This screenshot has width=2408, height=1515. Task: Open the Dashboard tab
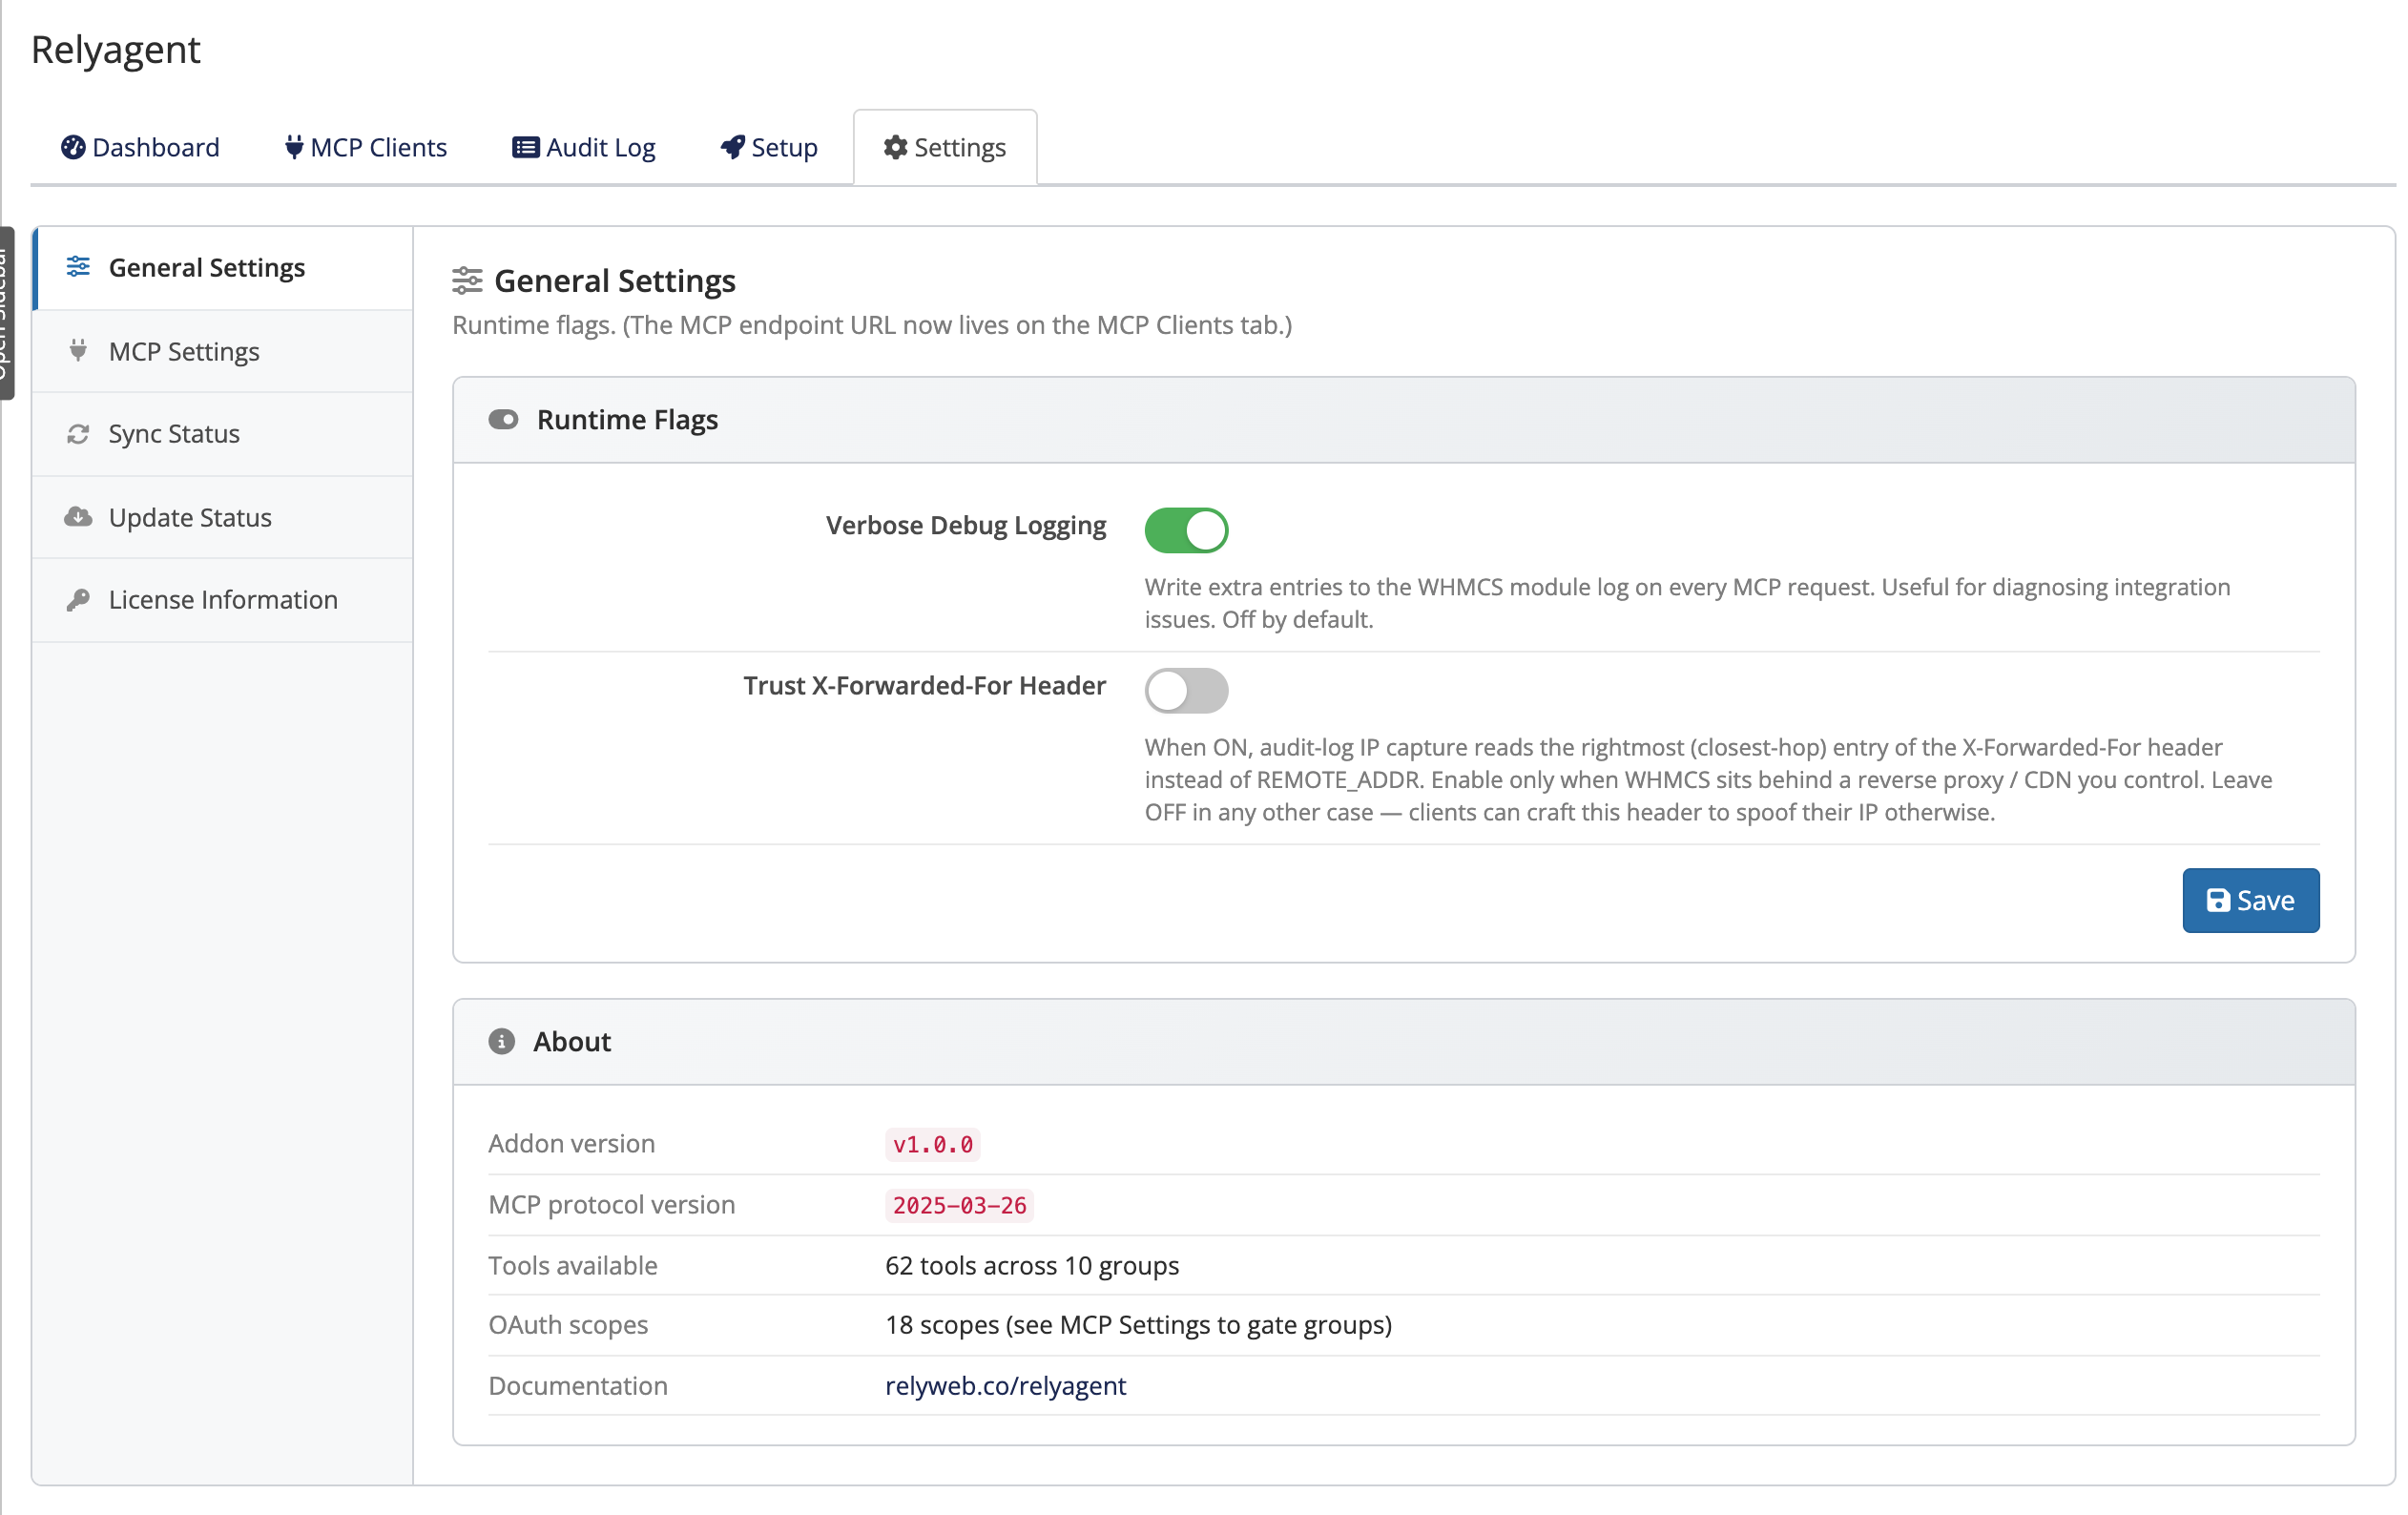point(140,147)
